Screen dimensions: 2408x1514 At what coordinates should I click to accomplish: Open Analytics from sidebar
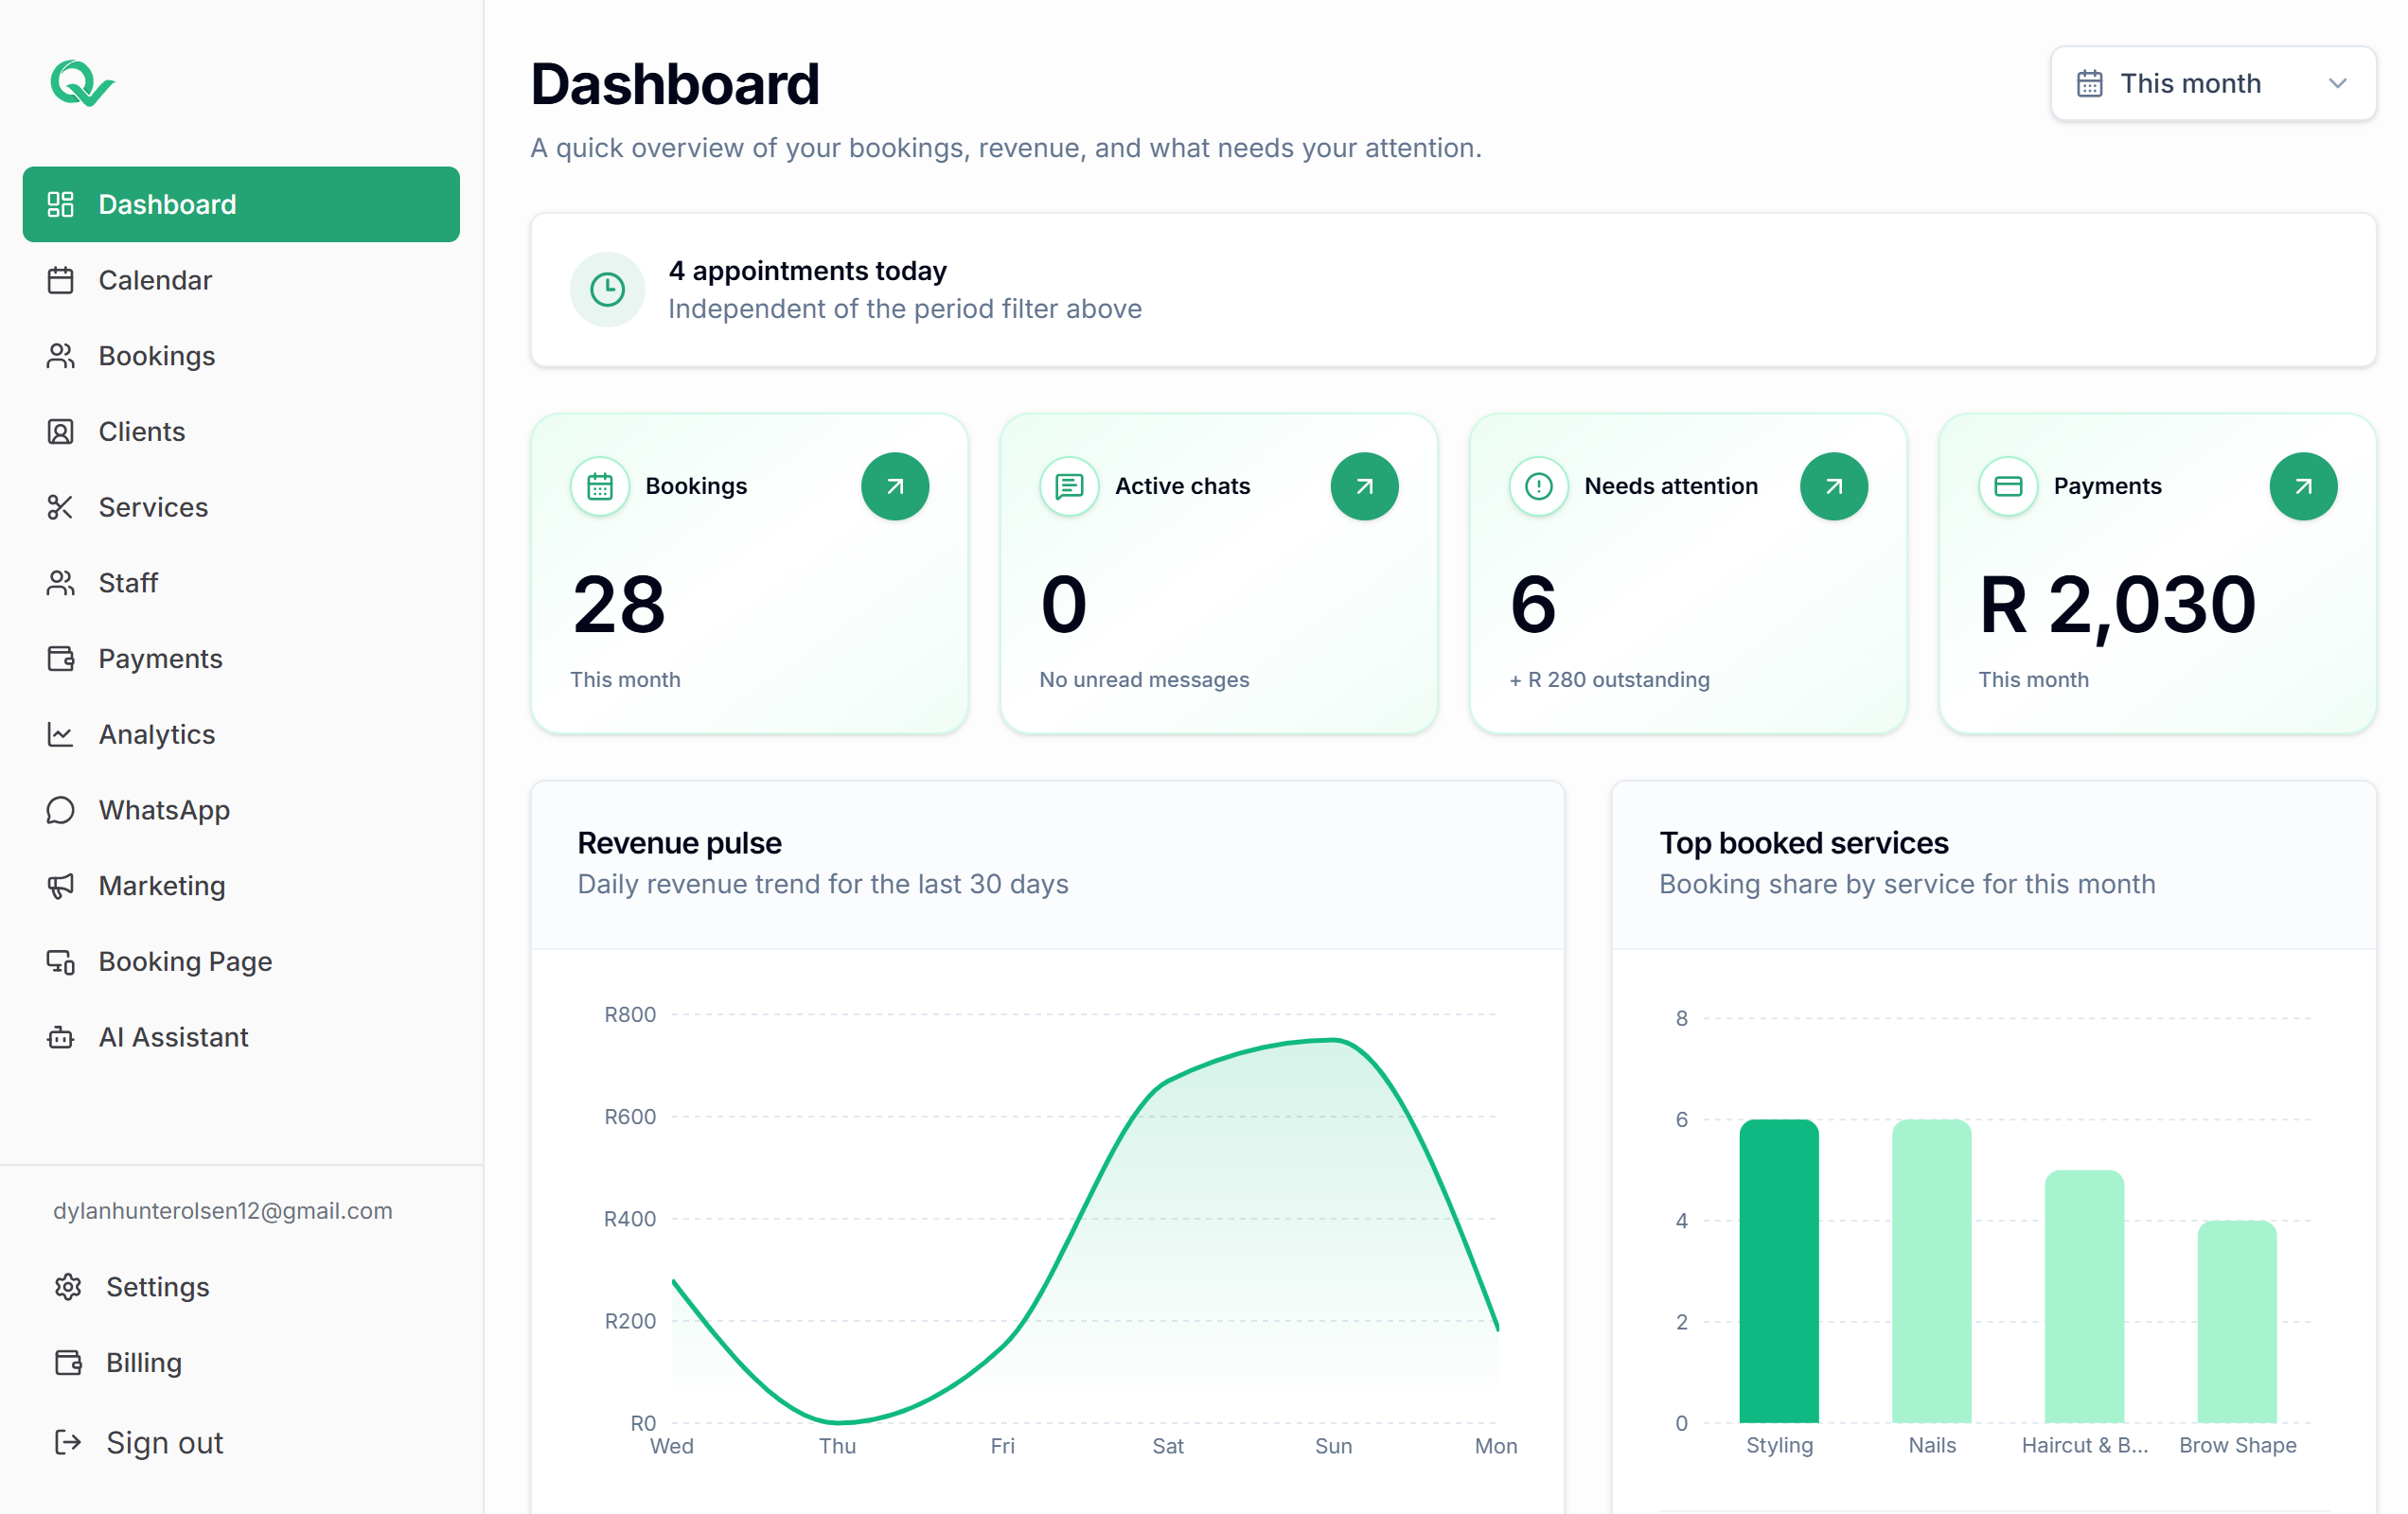[241, 734]
